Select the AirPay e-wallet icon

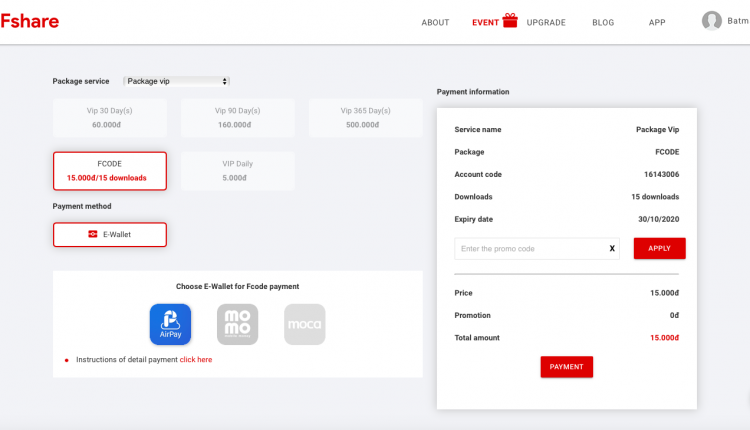tap(170, 324)
